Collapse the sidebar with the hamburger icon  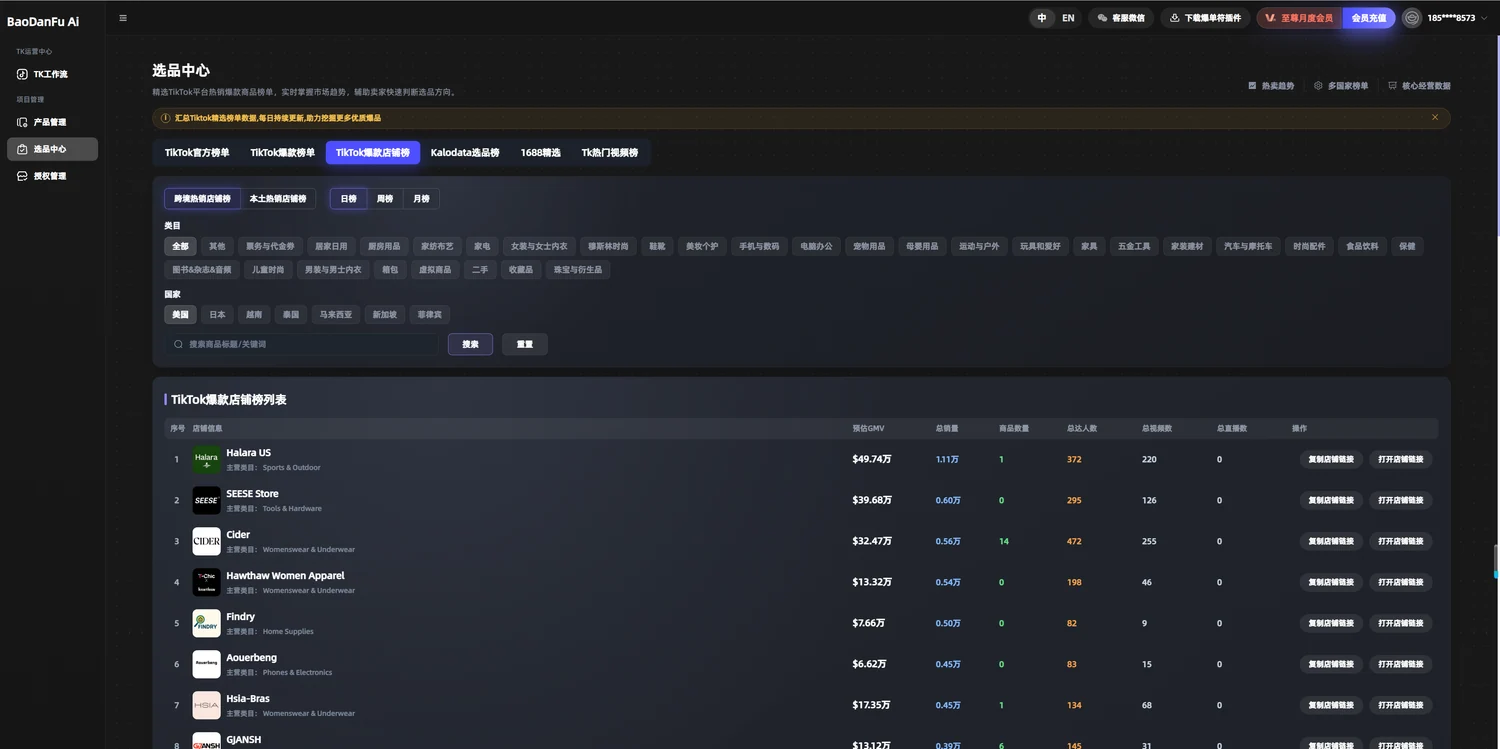point(123,18)
